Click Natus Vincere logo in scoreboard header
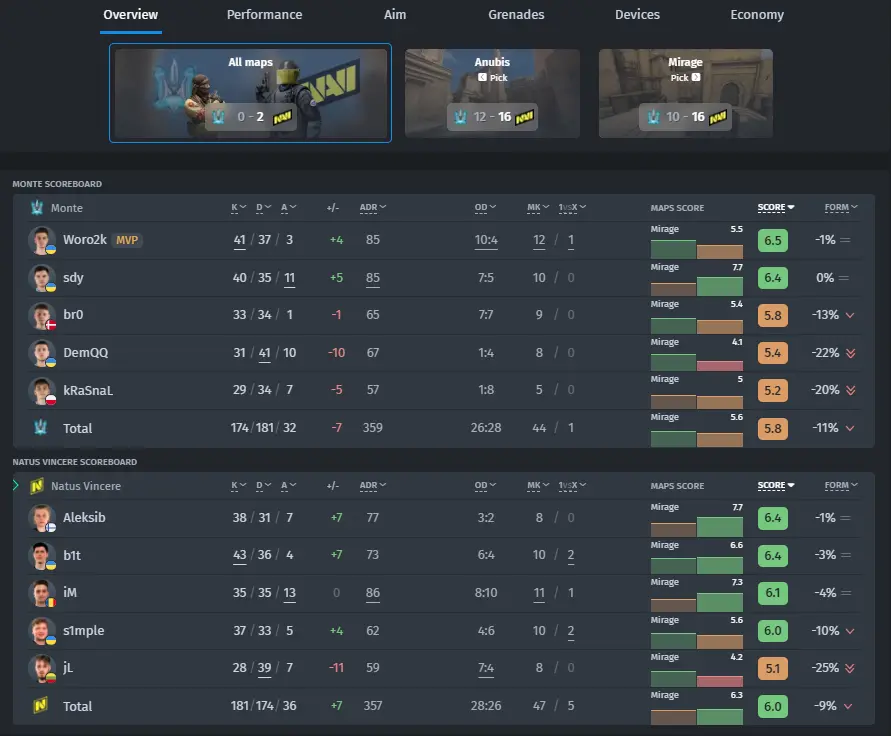Viewport: 891px width, 736px height. [x=37, y=486]
